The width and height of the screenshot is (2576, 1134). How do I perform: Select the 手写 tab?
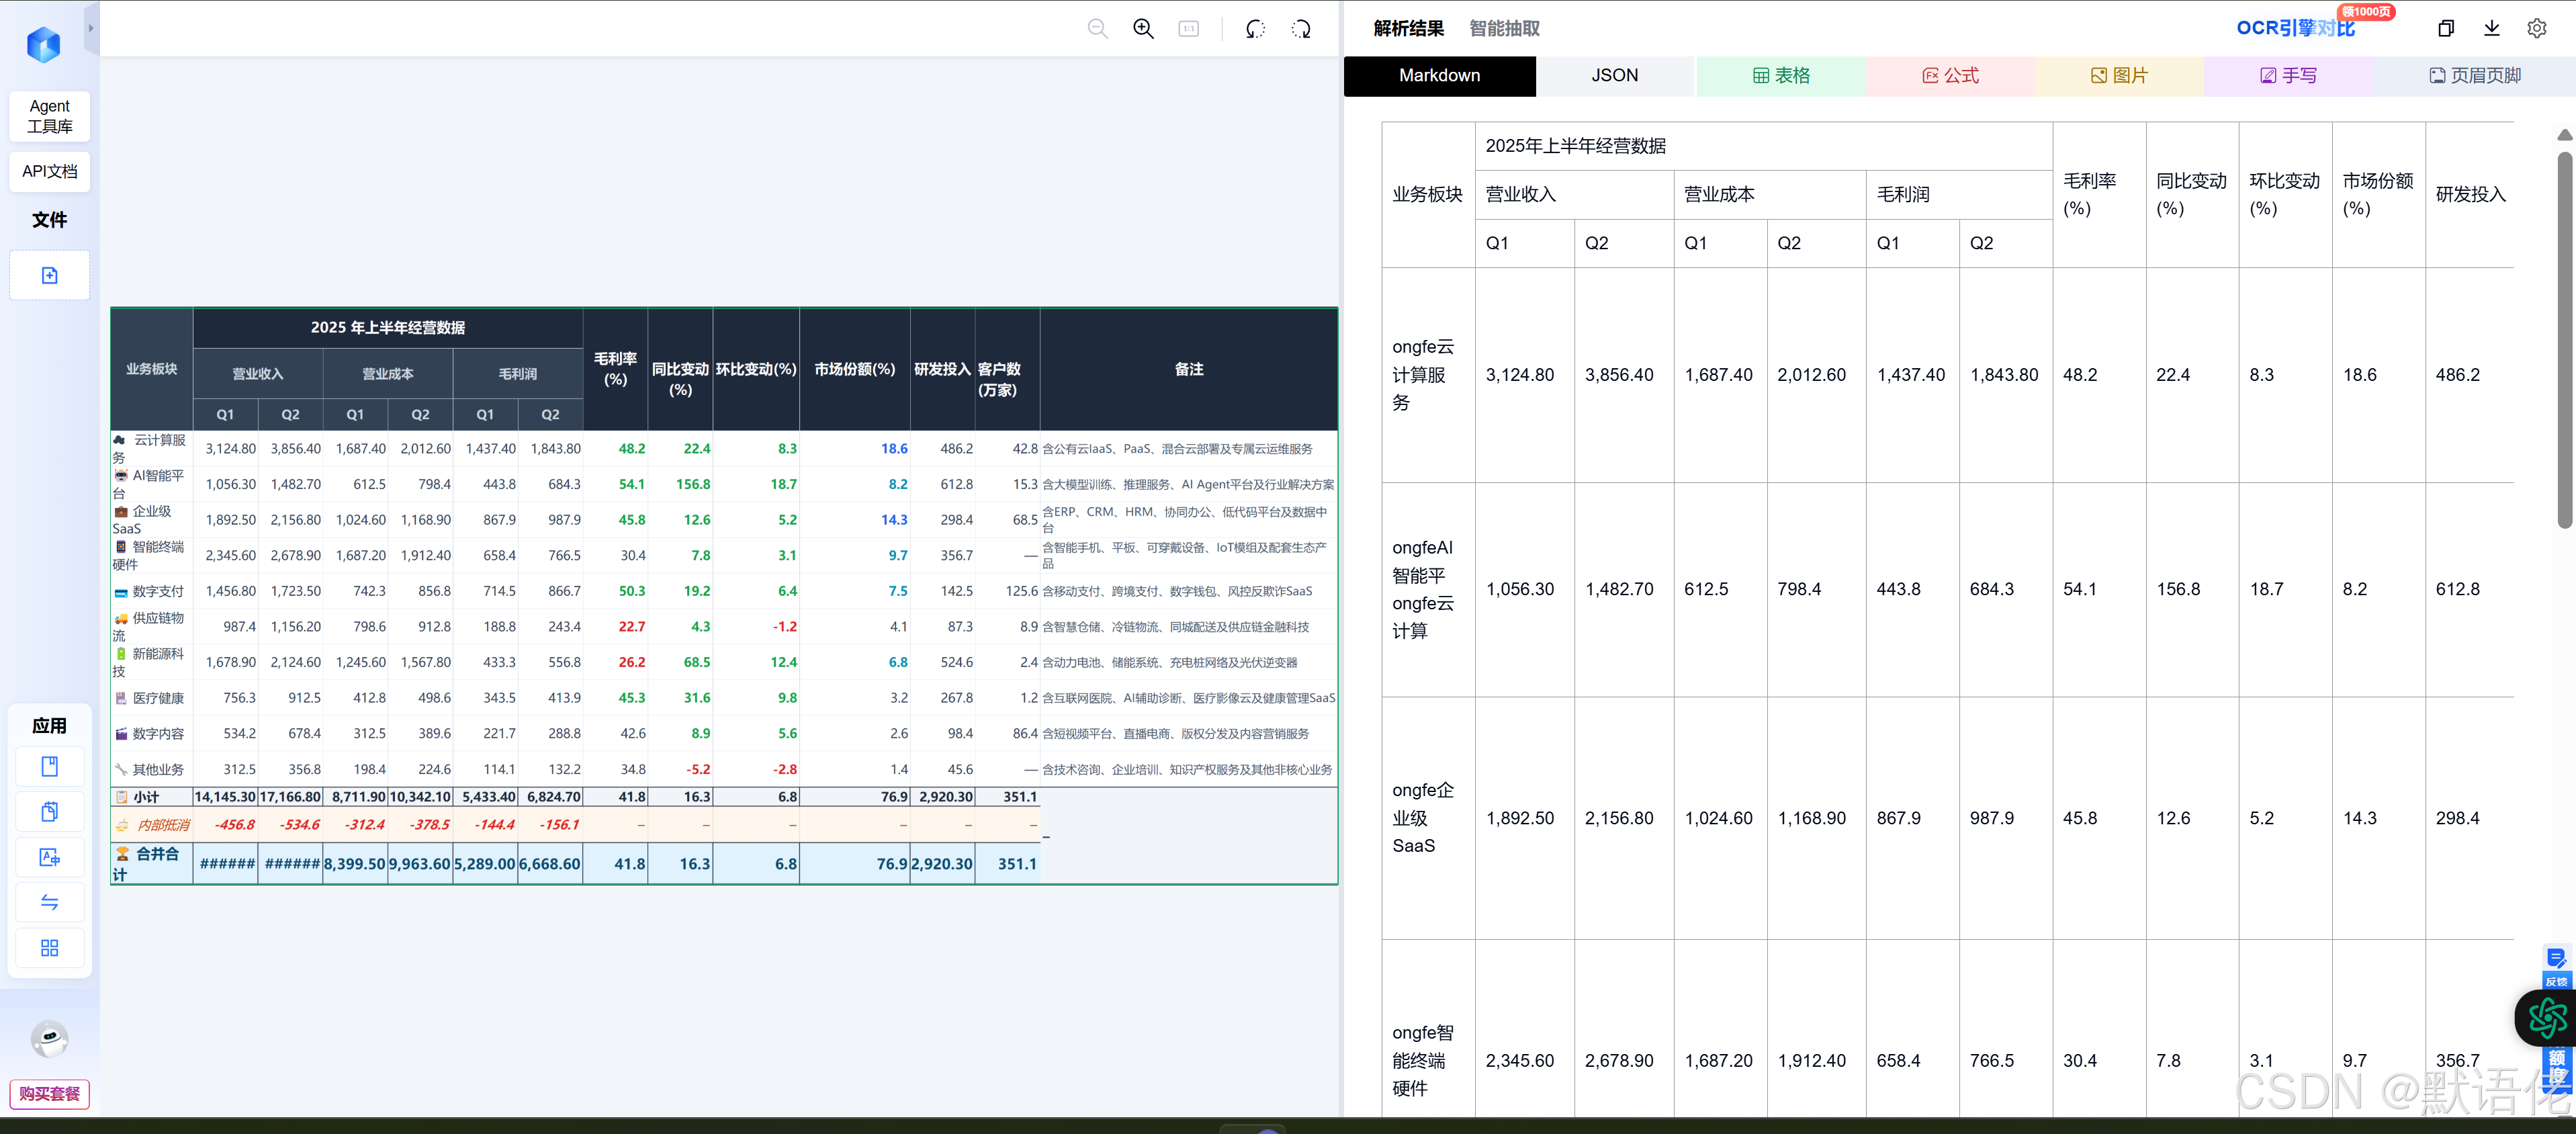[2288, 76]
